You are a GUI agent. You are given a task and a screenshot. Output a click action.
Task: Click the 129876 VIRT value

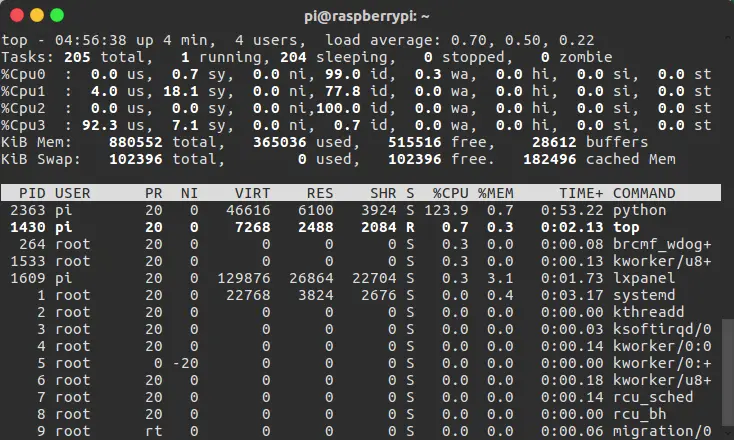pyautogui.click(x=244, y=278)
